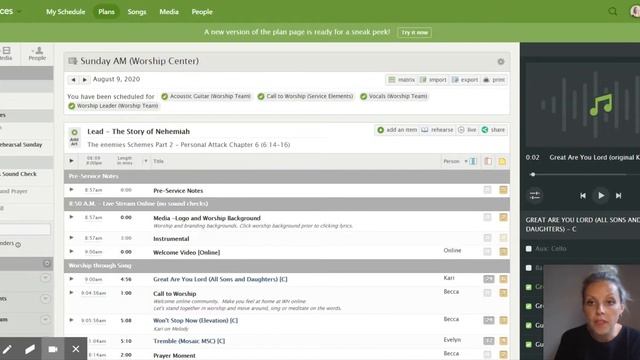640x360 pixels.
Task: Click Worship Leader (Worship Team) position
Action: pyautogui.click(x=113, y=106)
